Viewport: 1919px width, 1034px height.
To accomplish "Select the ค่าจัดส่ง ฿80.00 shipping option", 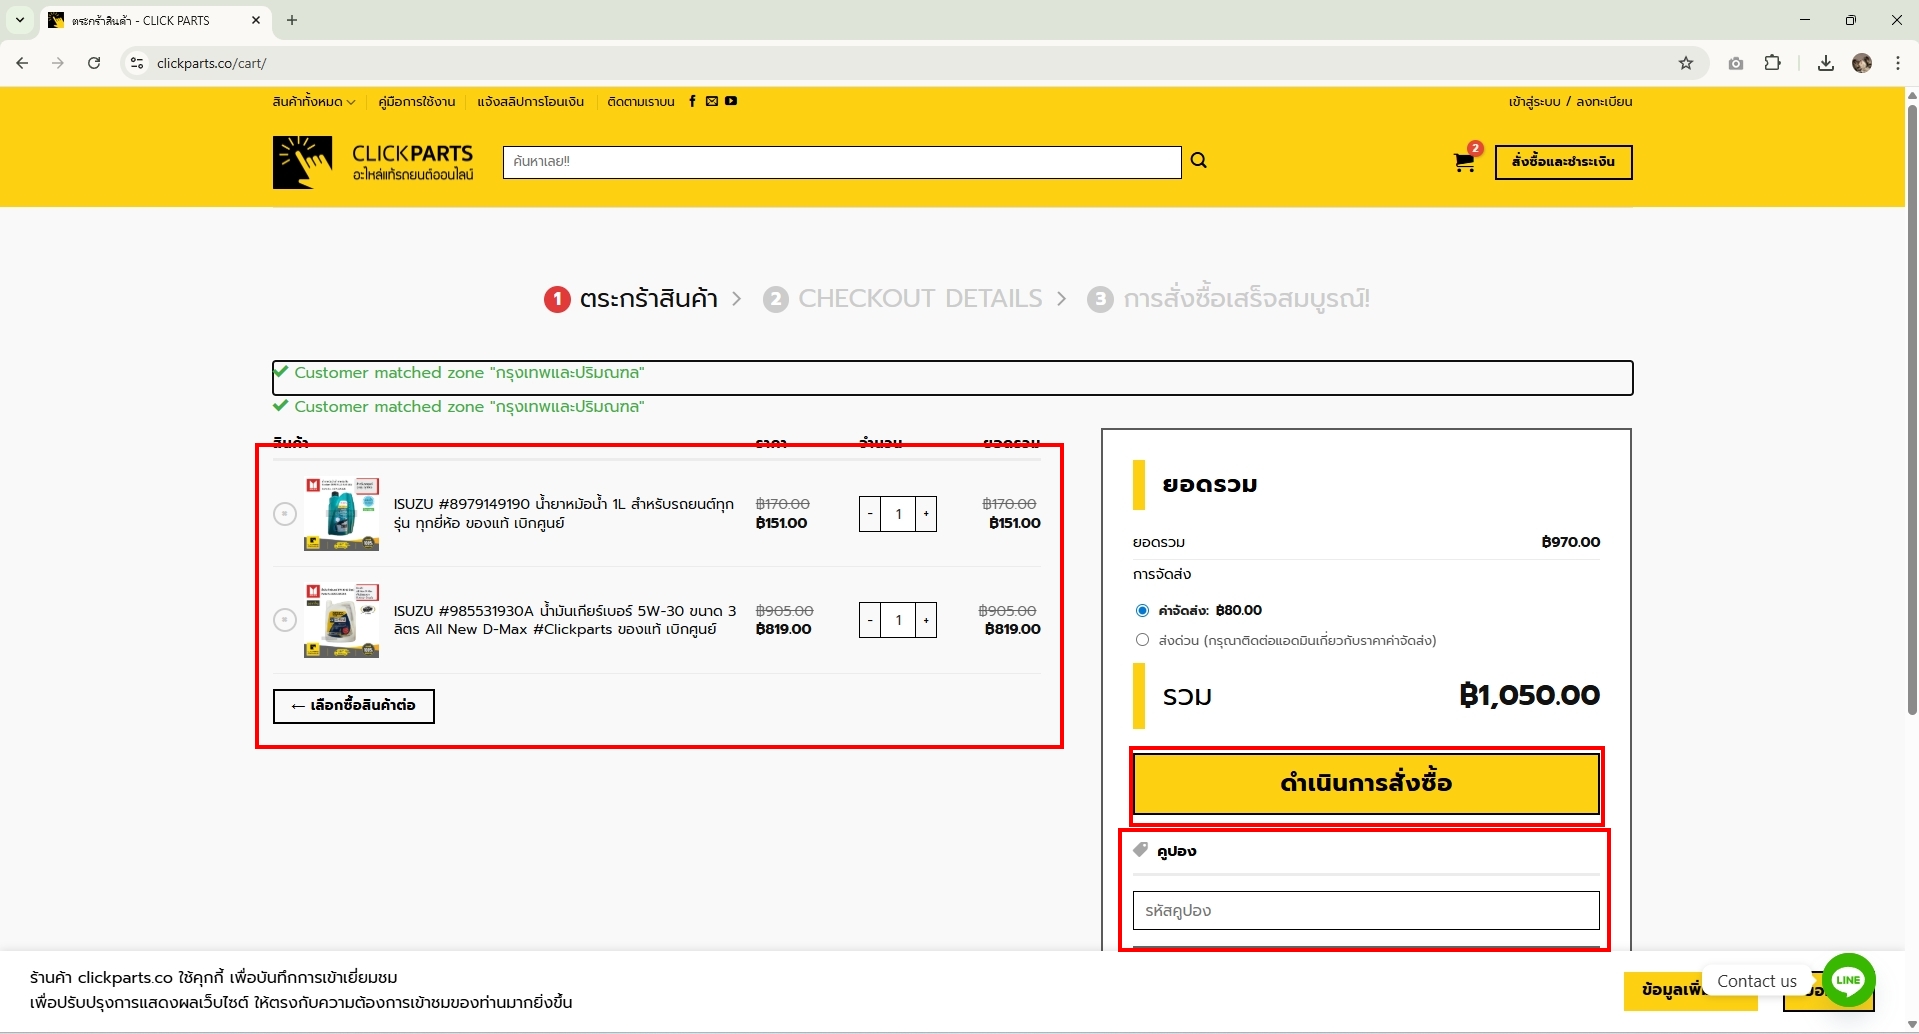I will coord(1142,610).
